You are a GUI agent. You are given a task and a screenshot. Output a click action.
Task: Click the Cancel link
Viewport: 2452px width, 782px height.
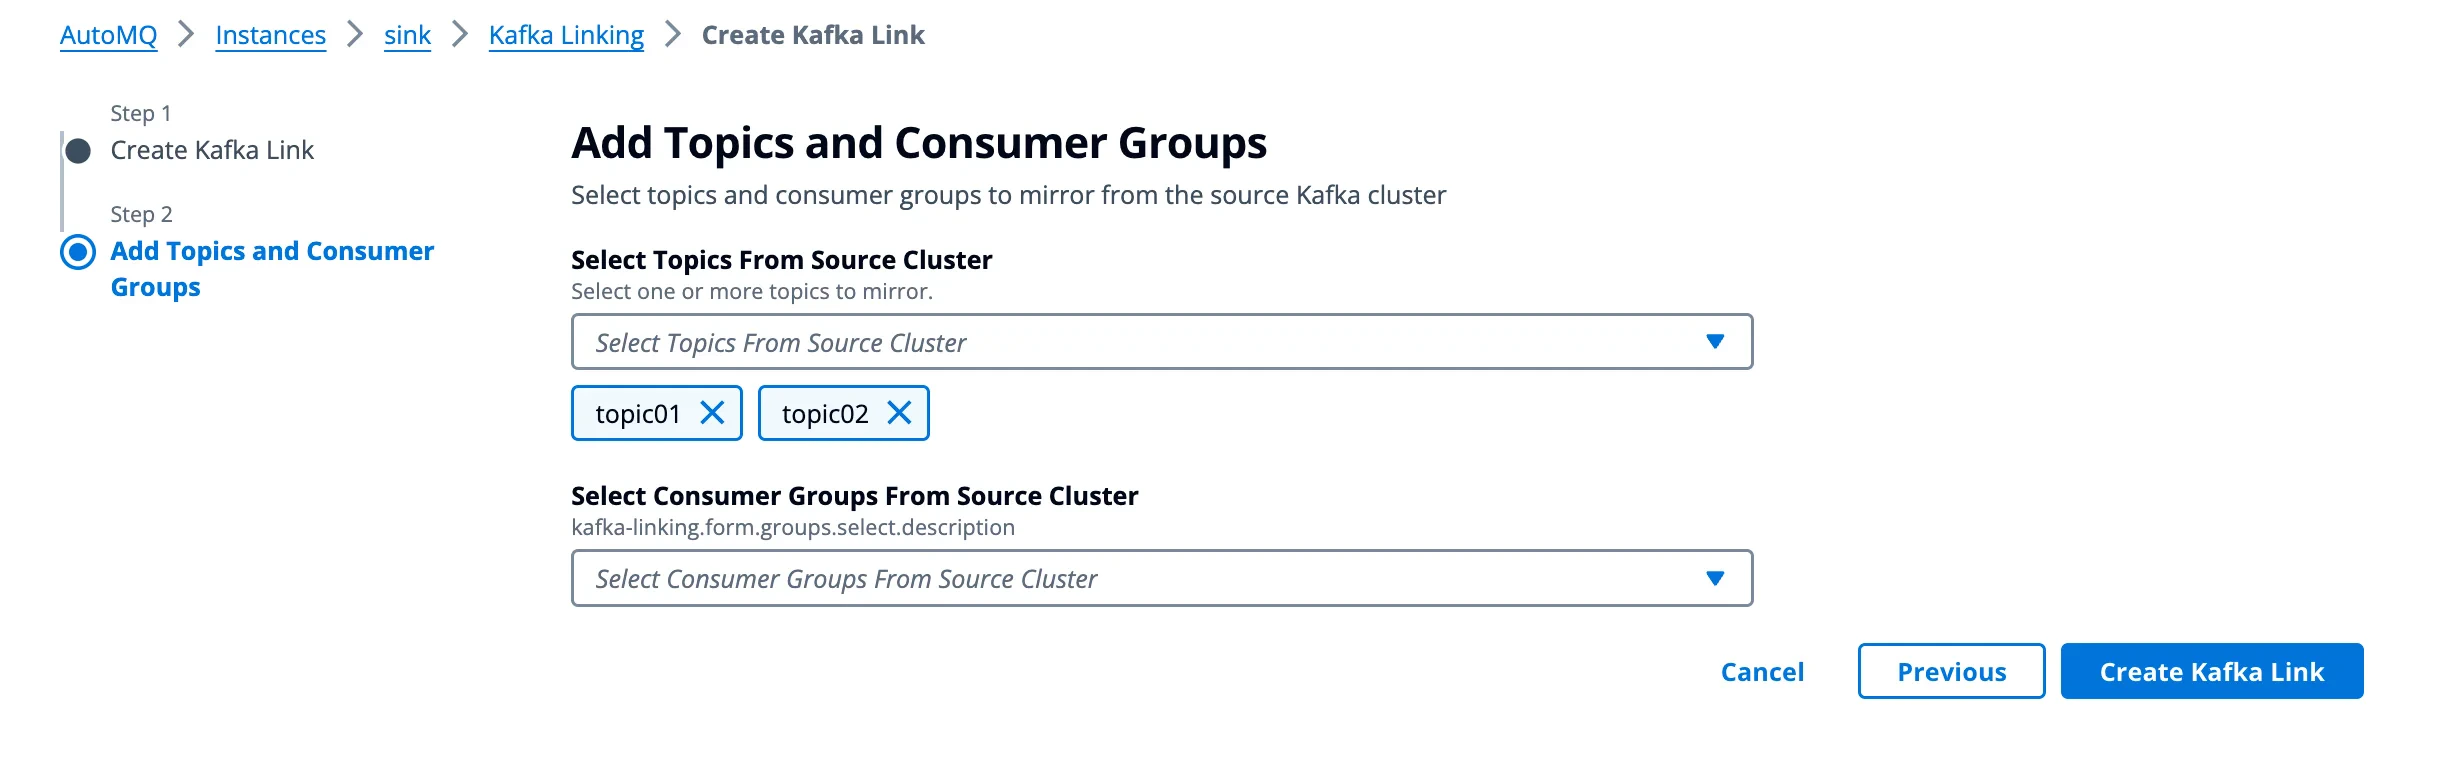click(x=1761, y=671)
